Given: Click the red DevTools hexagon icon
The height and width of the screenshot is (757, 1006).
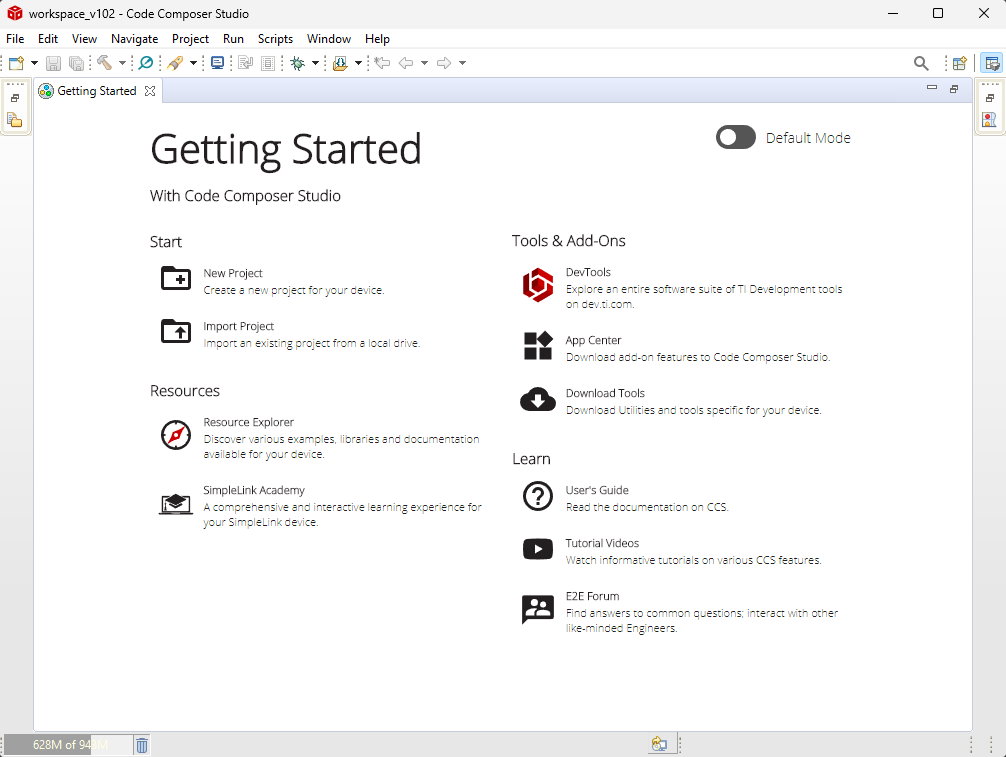Looking at the screenshot, I should pyautogui.click(x=538, y=285).
